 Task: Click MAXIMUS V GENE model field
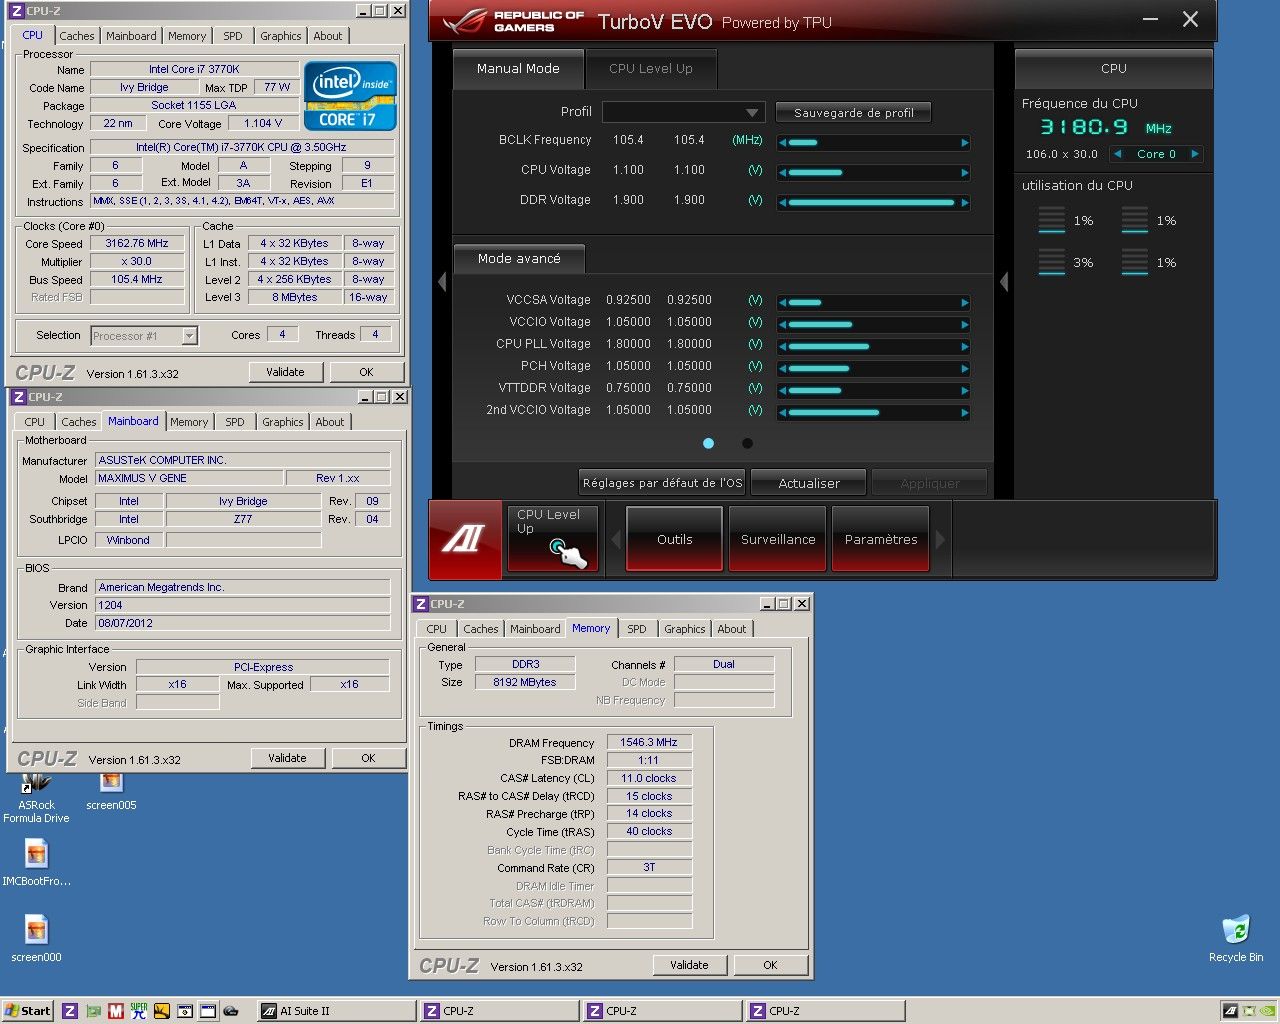189,478
